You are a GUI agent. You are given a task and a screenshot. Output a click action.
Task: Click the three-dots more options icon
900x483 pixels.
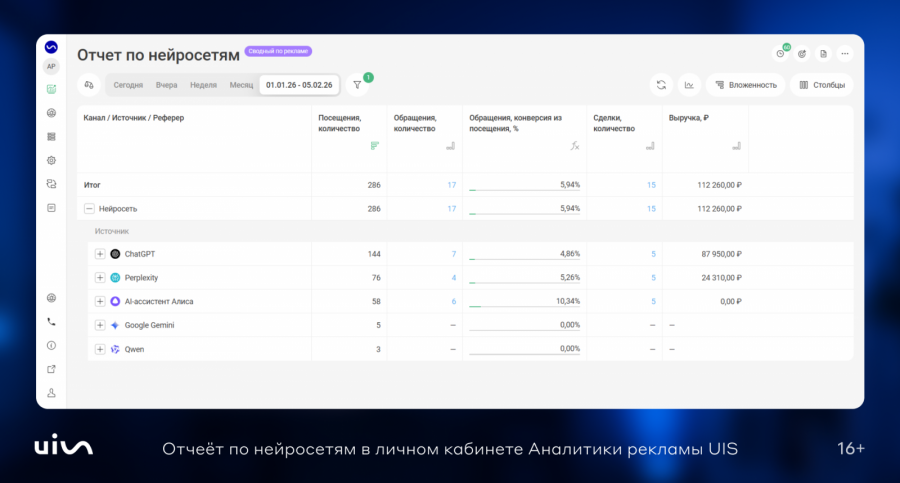(845, 53)
